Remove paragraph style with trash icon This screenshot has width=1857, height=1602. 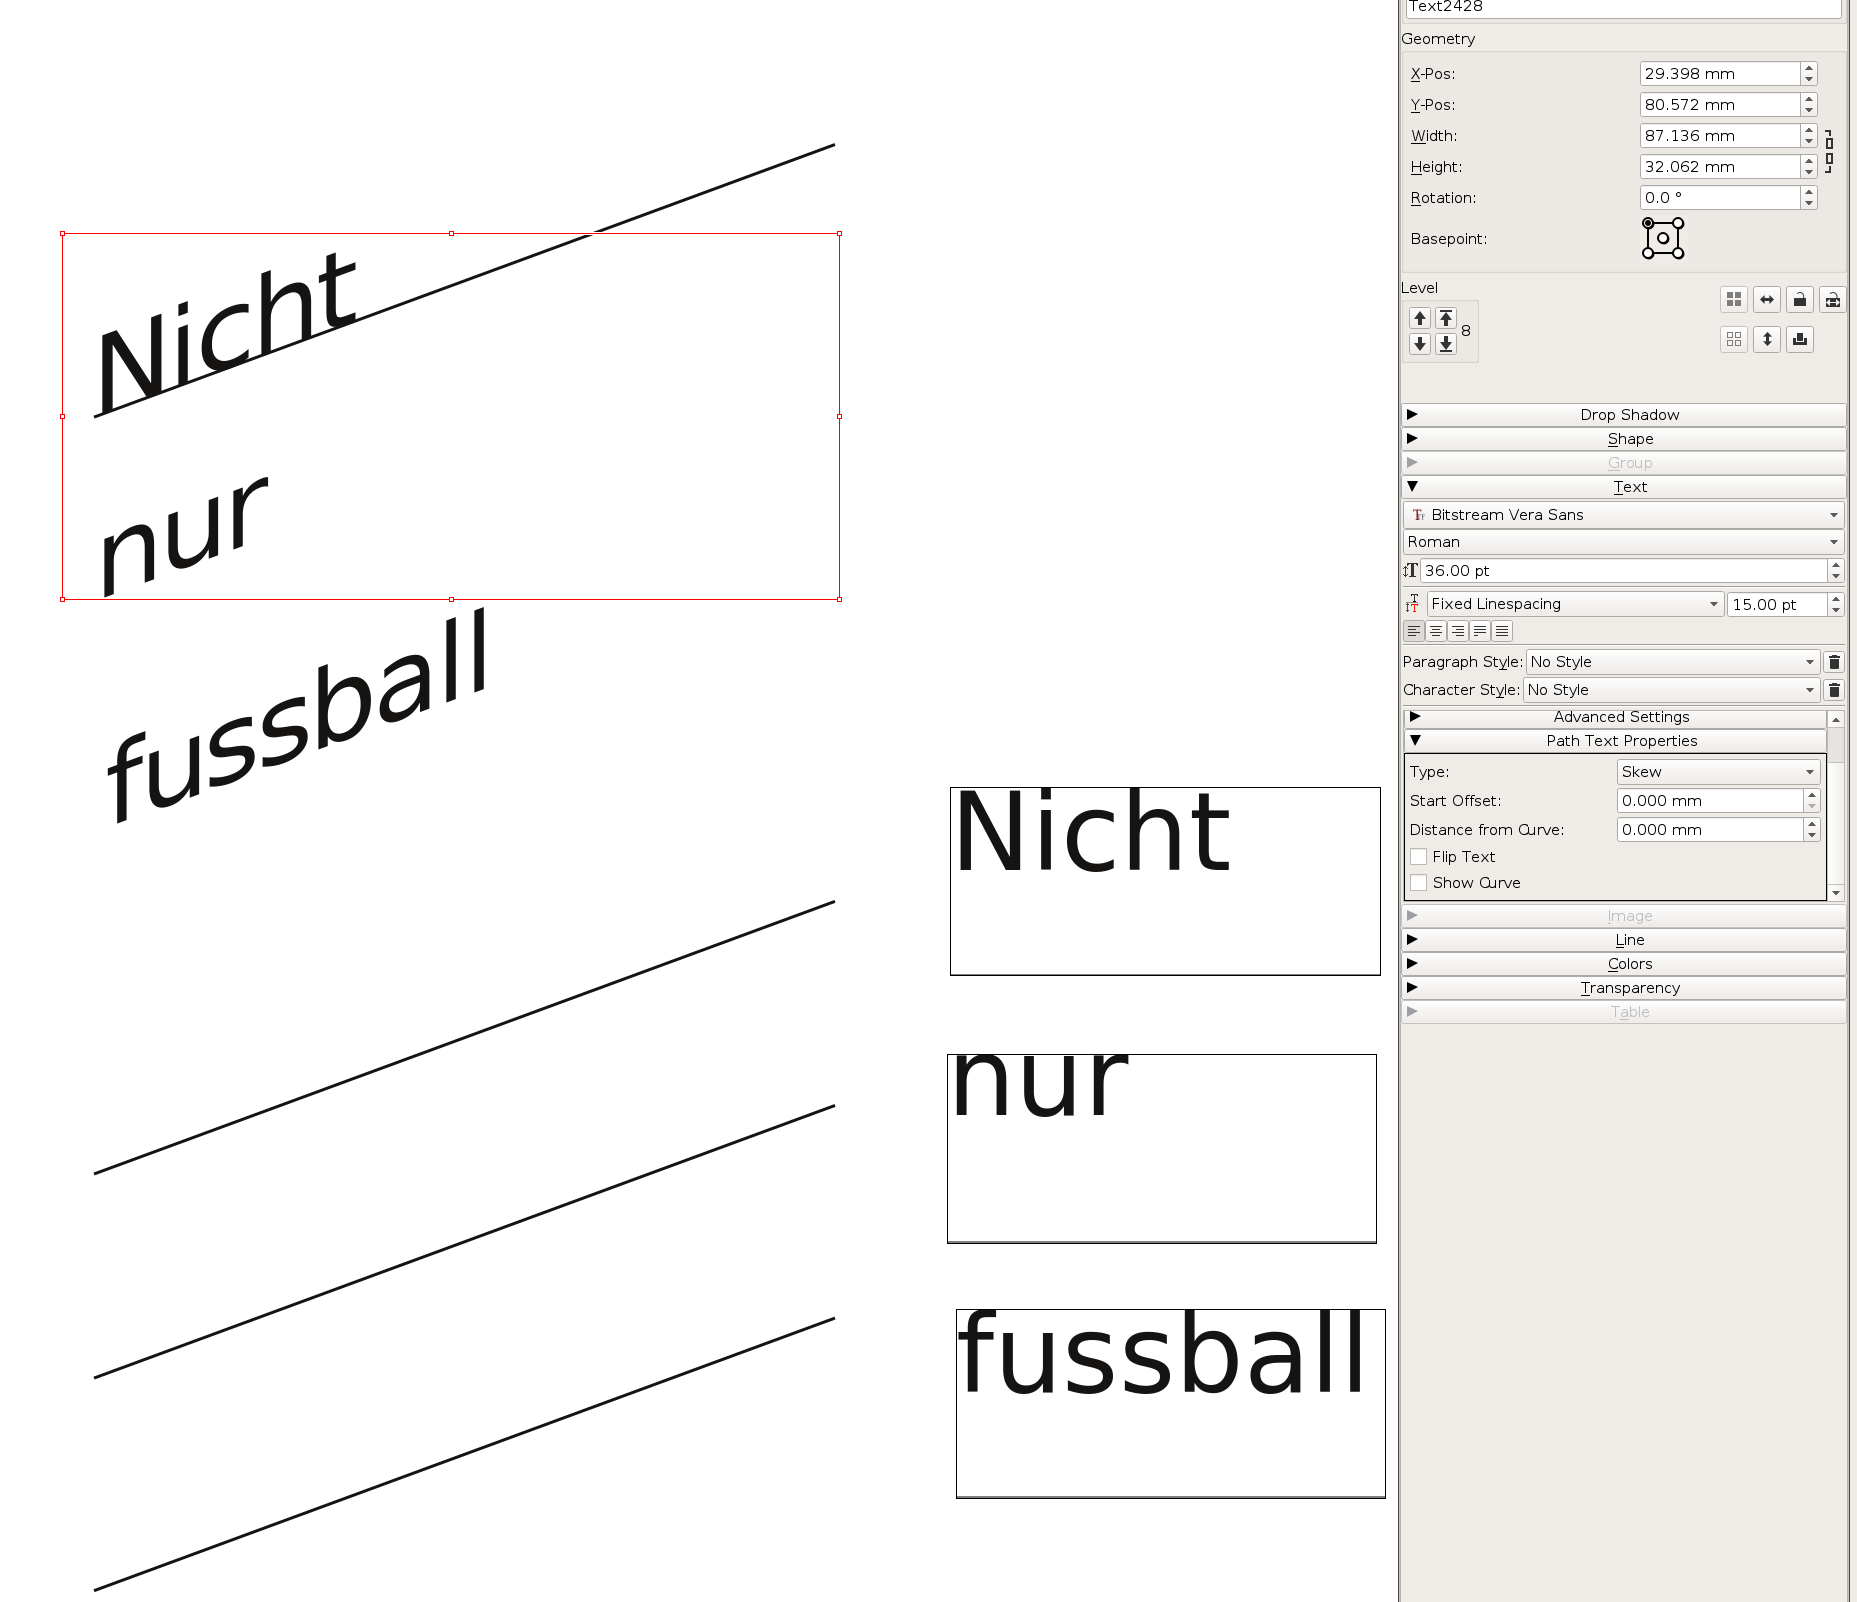coord(1834,662)
